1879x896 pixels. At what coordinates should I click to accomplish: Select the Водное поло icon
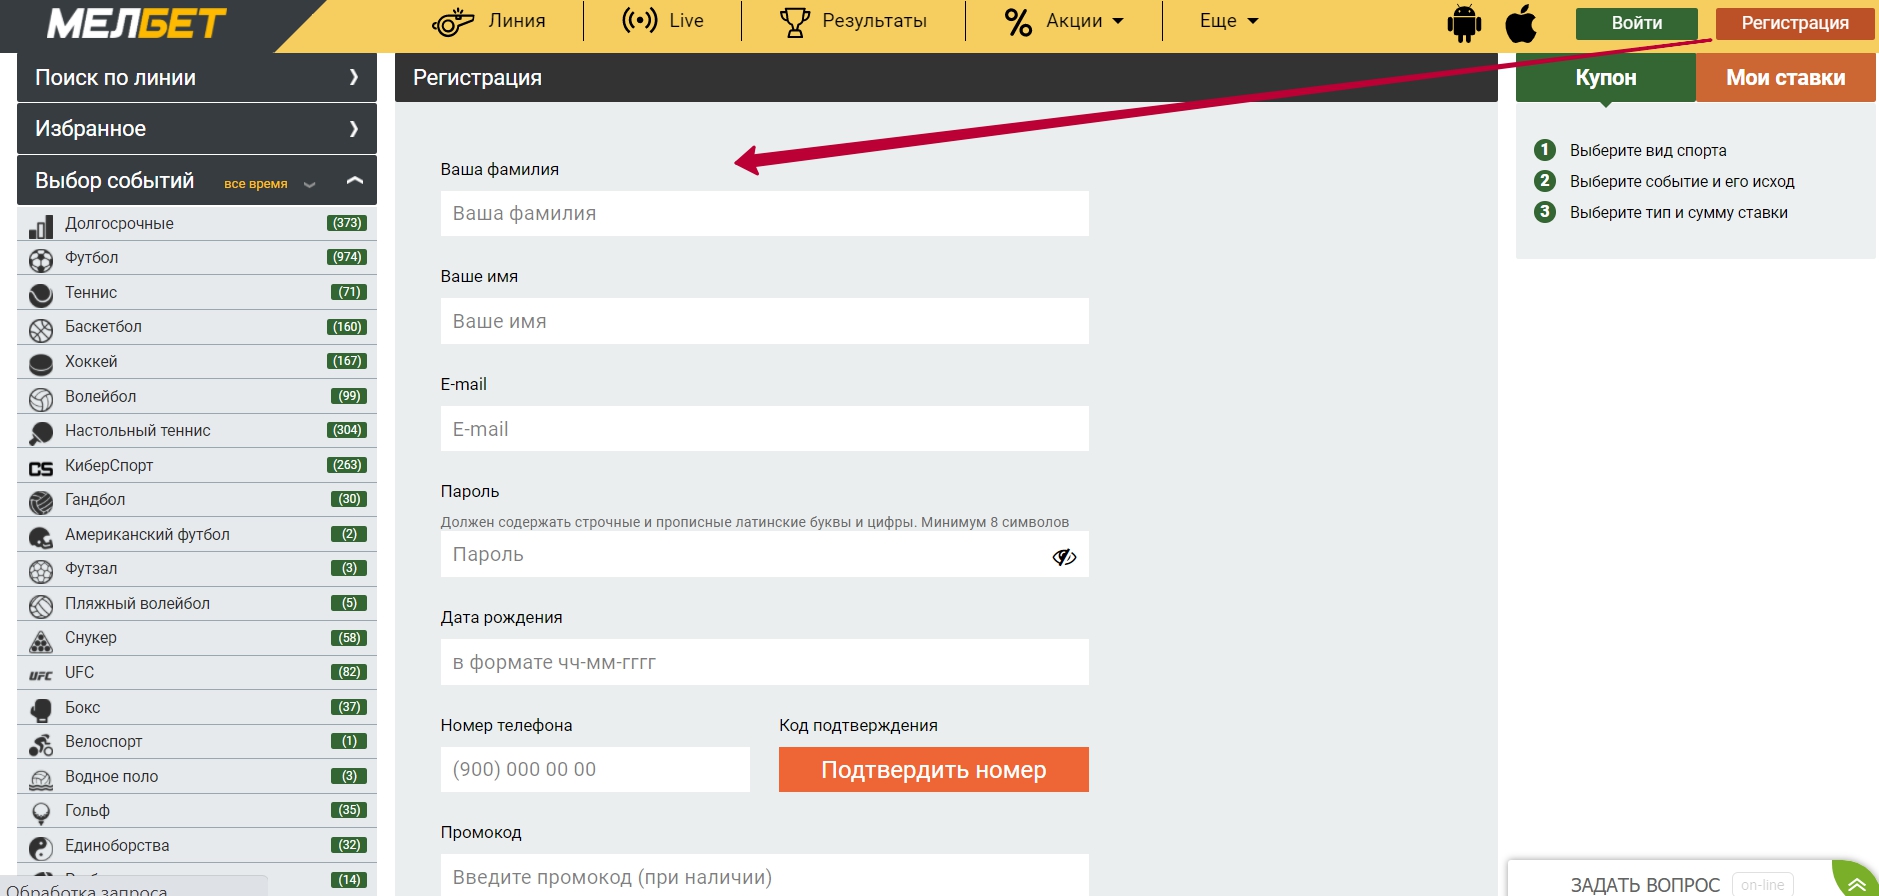point(41,779)
